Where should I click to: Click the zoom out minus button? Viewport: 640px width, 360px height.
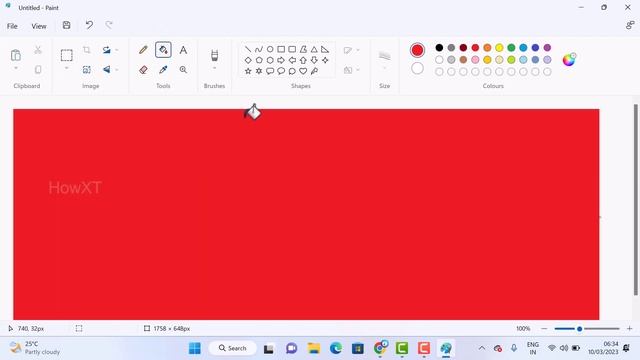click(544, 329)
